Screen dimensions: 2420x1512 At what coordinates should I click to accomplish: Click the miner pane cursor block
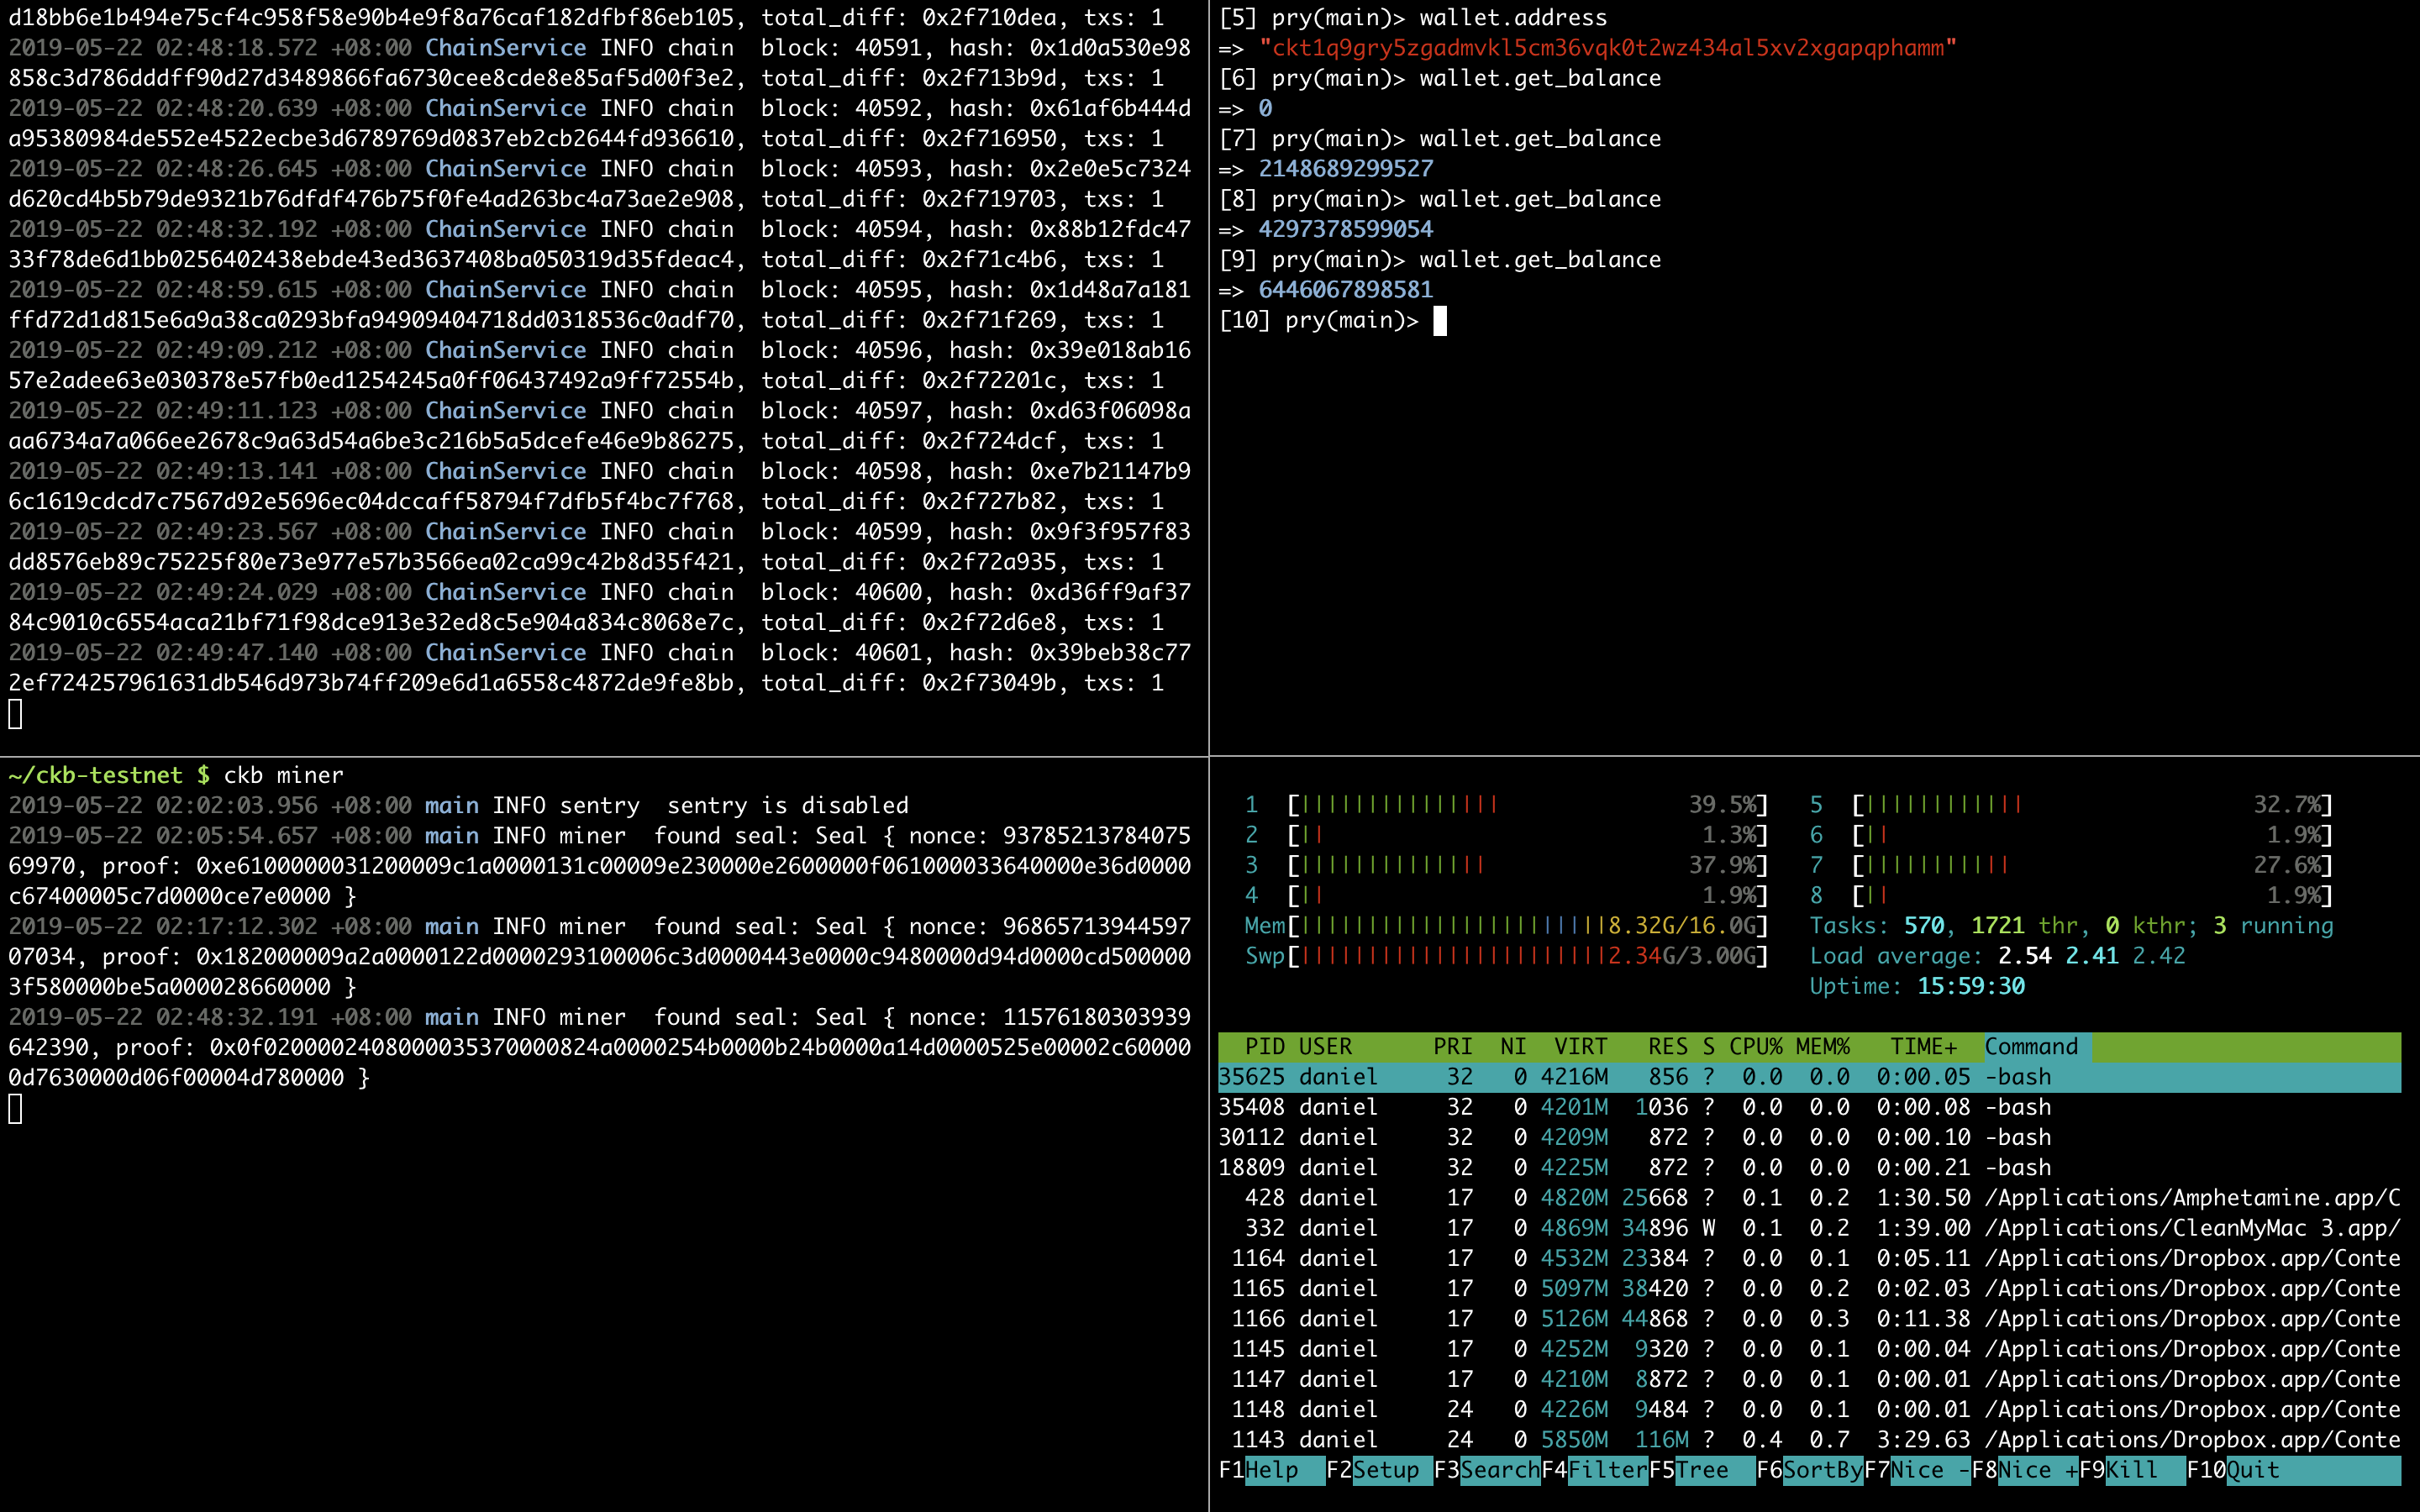(15, 1108)
